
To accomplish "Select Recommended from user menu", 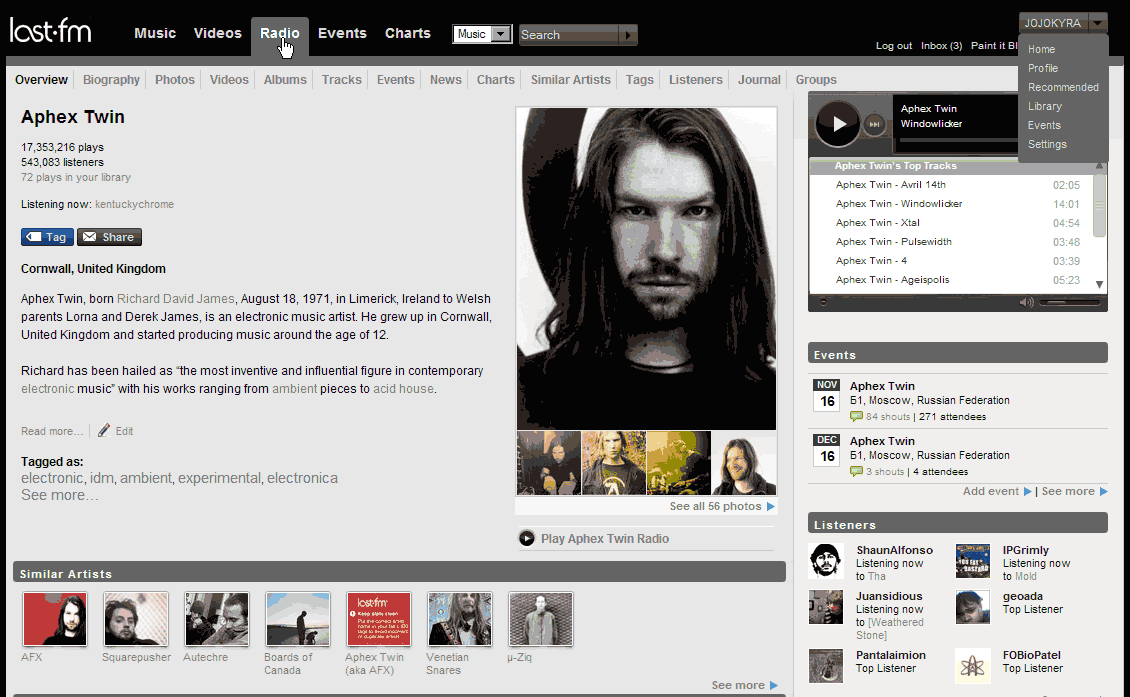I will tap(1063, 87).
